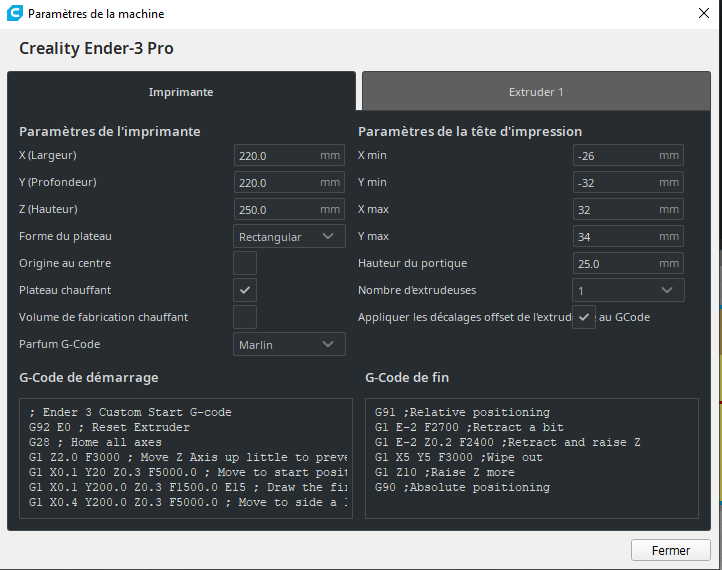Click the Parfum G-Code label
This screenshot has height=570, width=722.
59,344
